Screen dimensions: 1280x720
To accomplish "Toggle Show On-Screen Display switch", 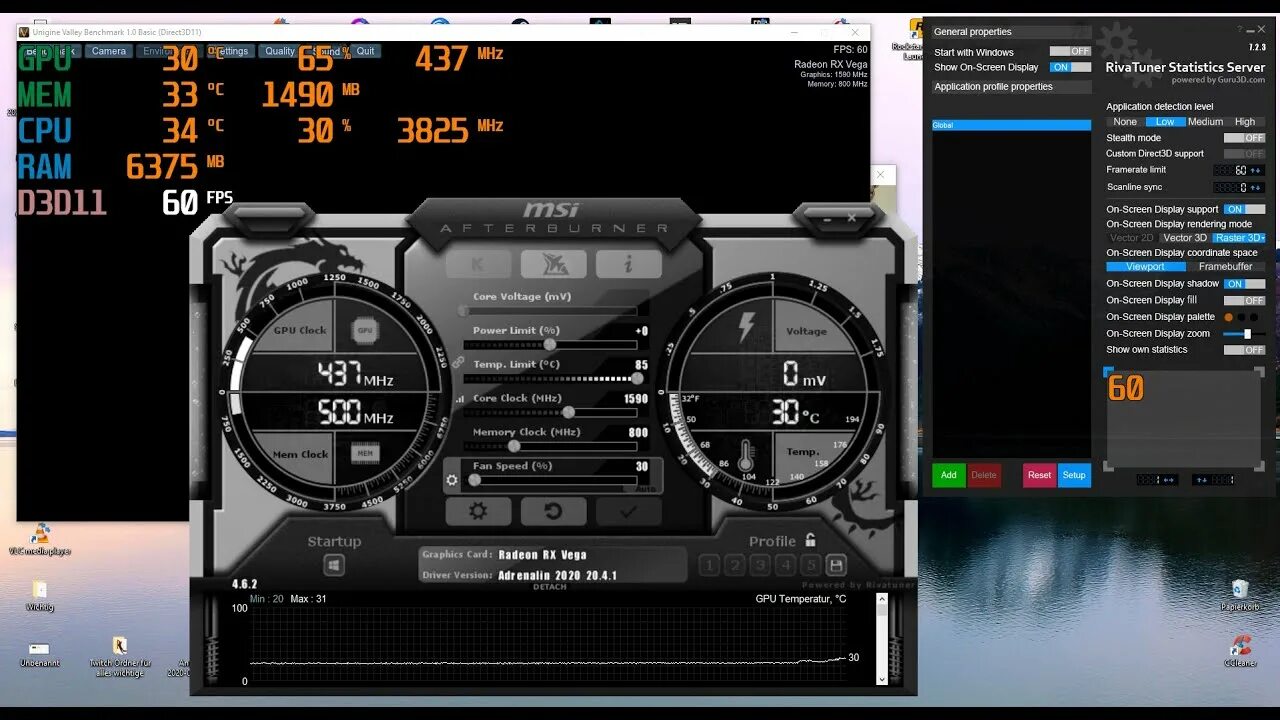I will pos(1070,67).
